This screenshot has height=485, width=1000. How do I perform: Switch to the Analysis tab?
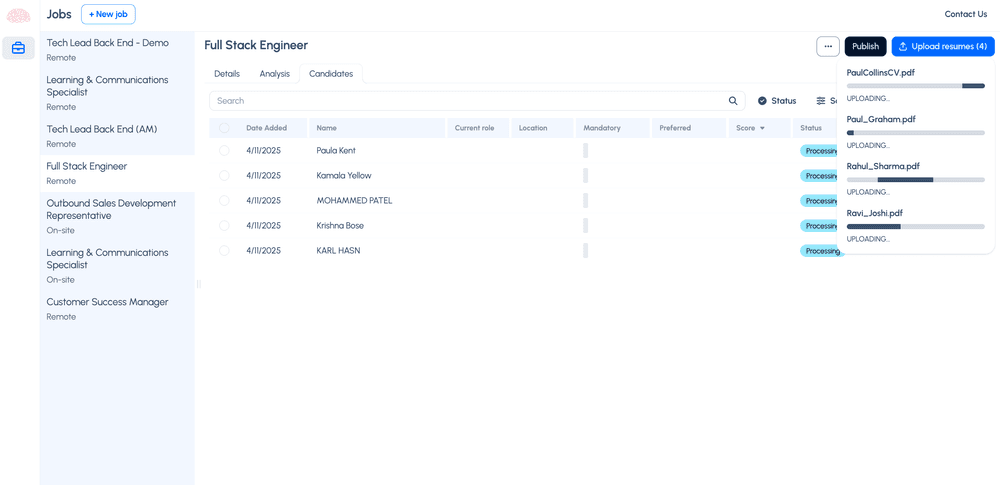point(274,74)
